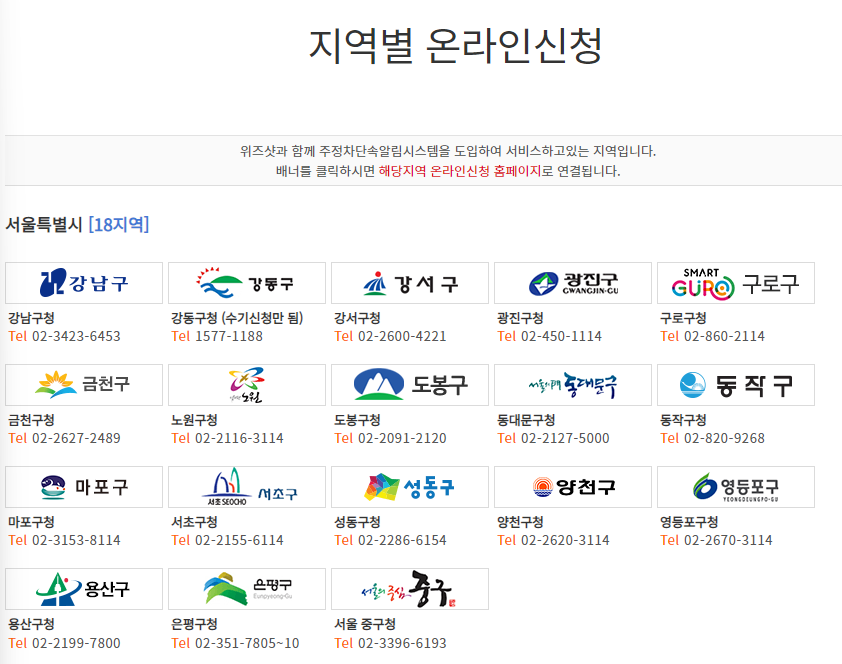Click the 금천구청 name text

[x=31, y=420]
